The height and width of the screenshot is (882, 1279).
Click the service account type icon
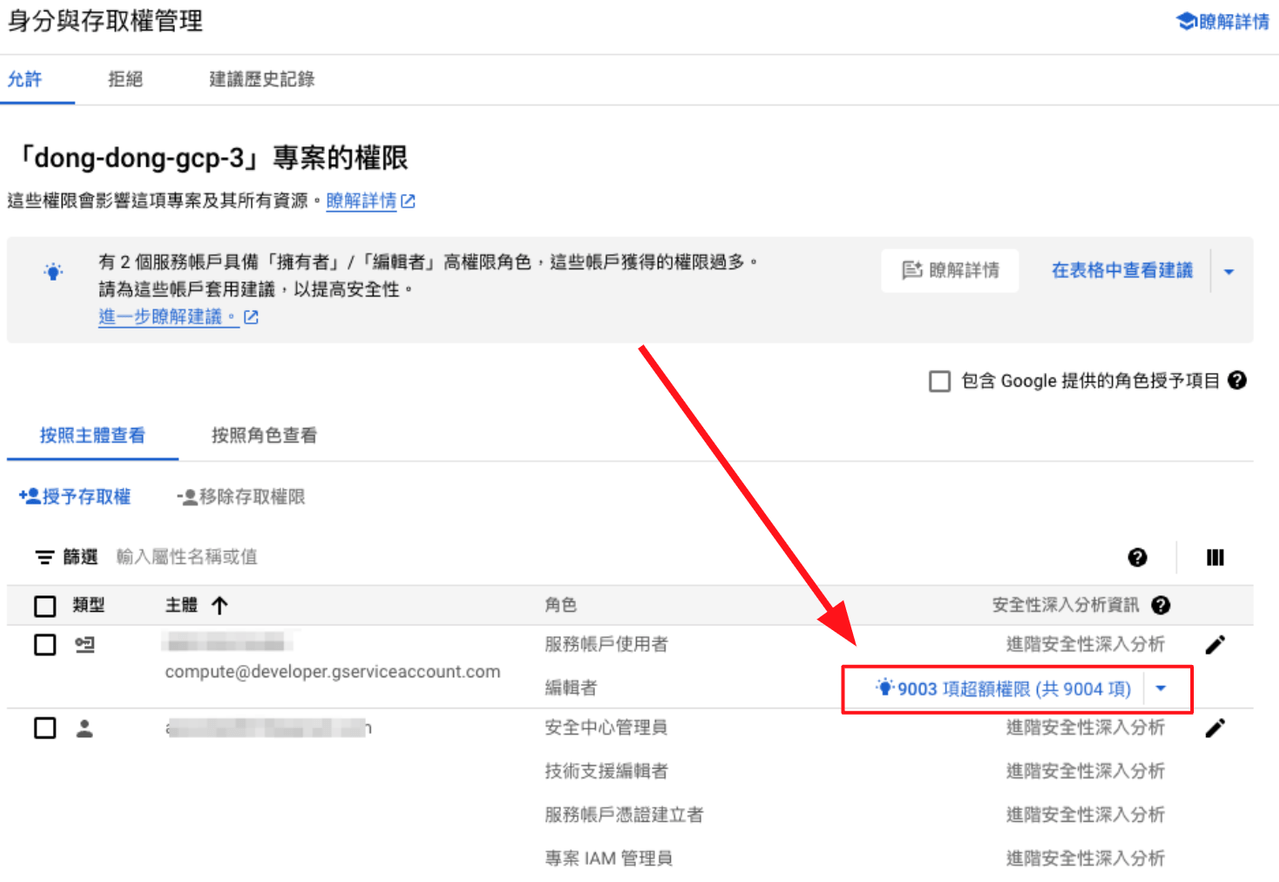[85, 645]
